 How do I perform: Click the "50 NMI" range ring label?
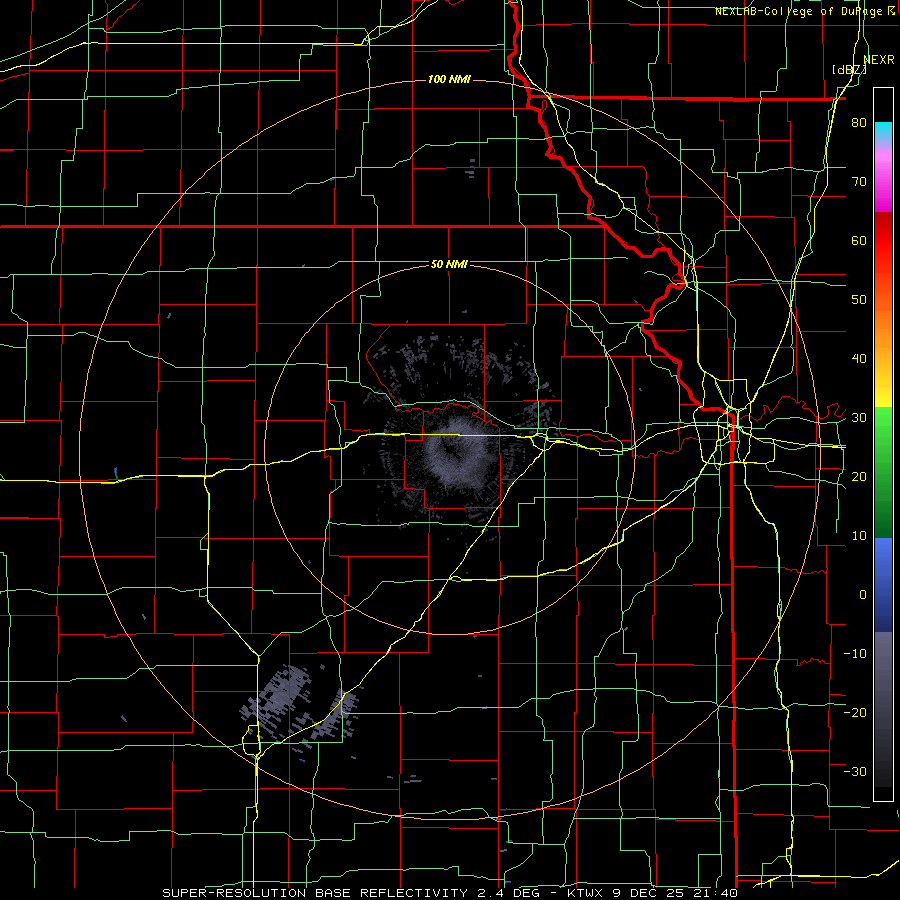click(449, 264)
